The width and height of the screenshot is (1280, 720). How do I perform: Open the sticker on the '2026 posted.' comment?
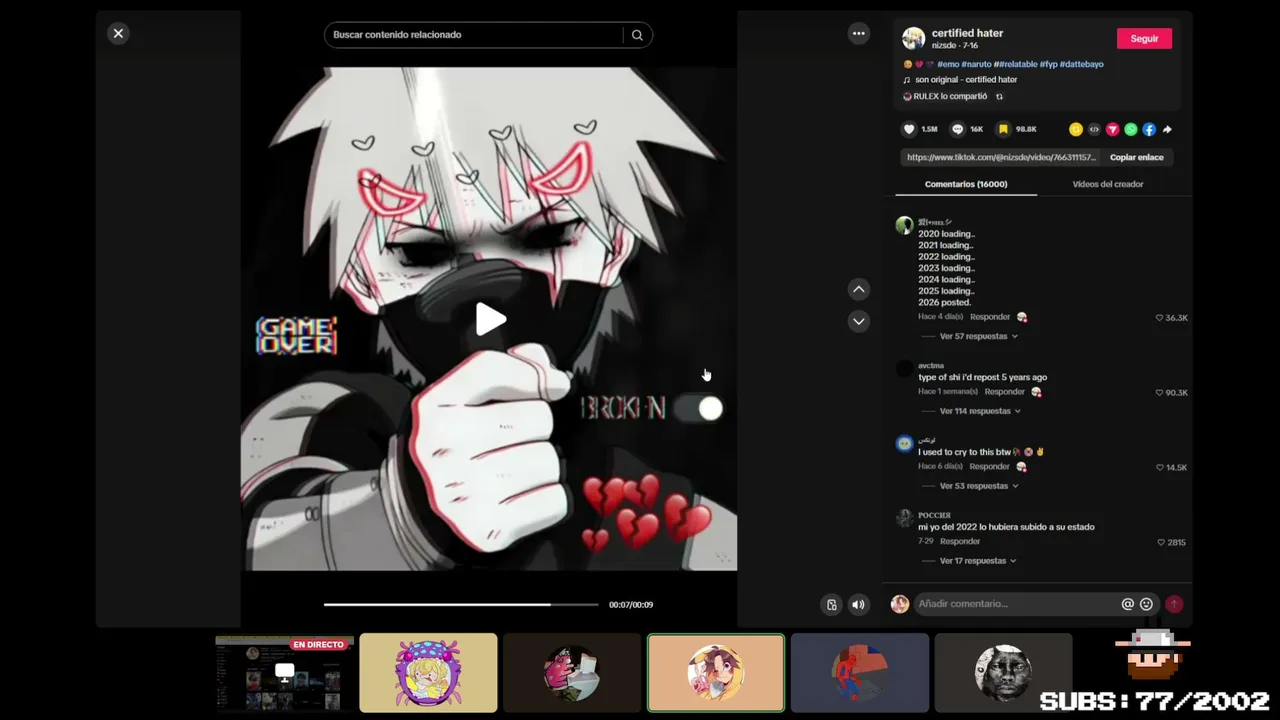point(1022,317)
